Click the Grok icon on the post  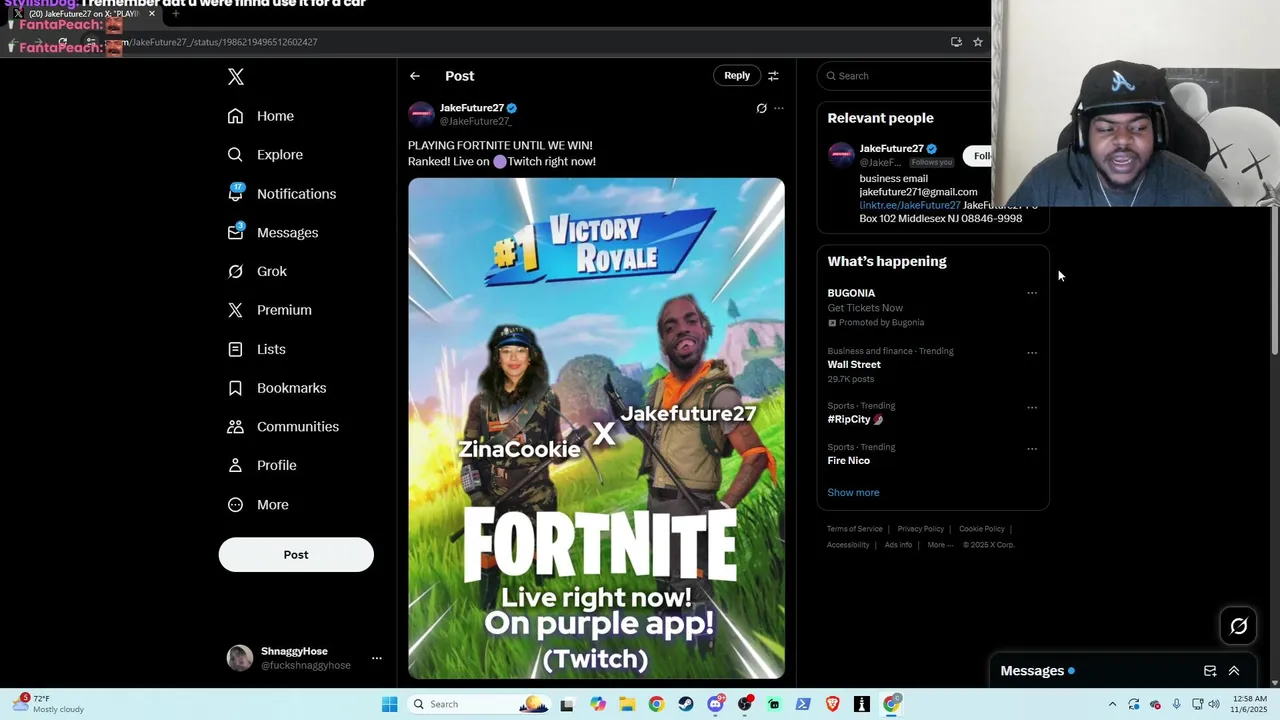pyautogui.click(x=761, y=108)
